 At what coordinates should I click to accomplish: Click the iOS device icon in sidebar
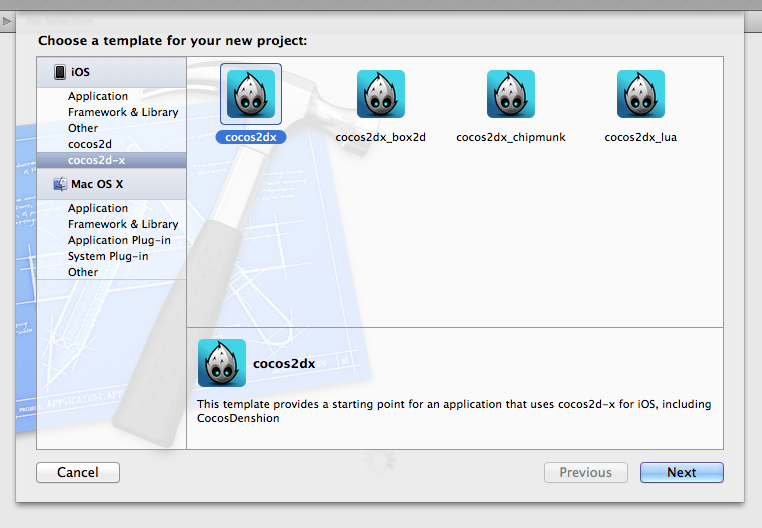point(60,72)
